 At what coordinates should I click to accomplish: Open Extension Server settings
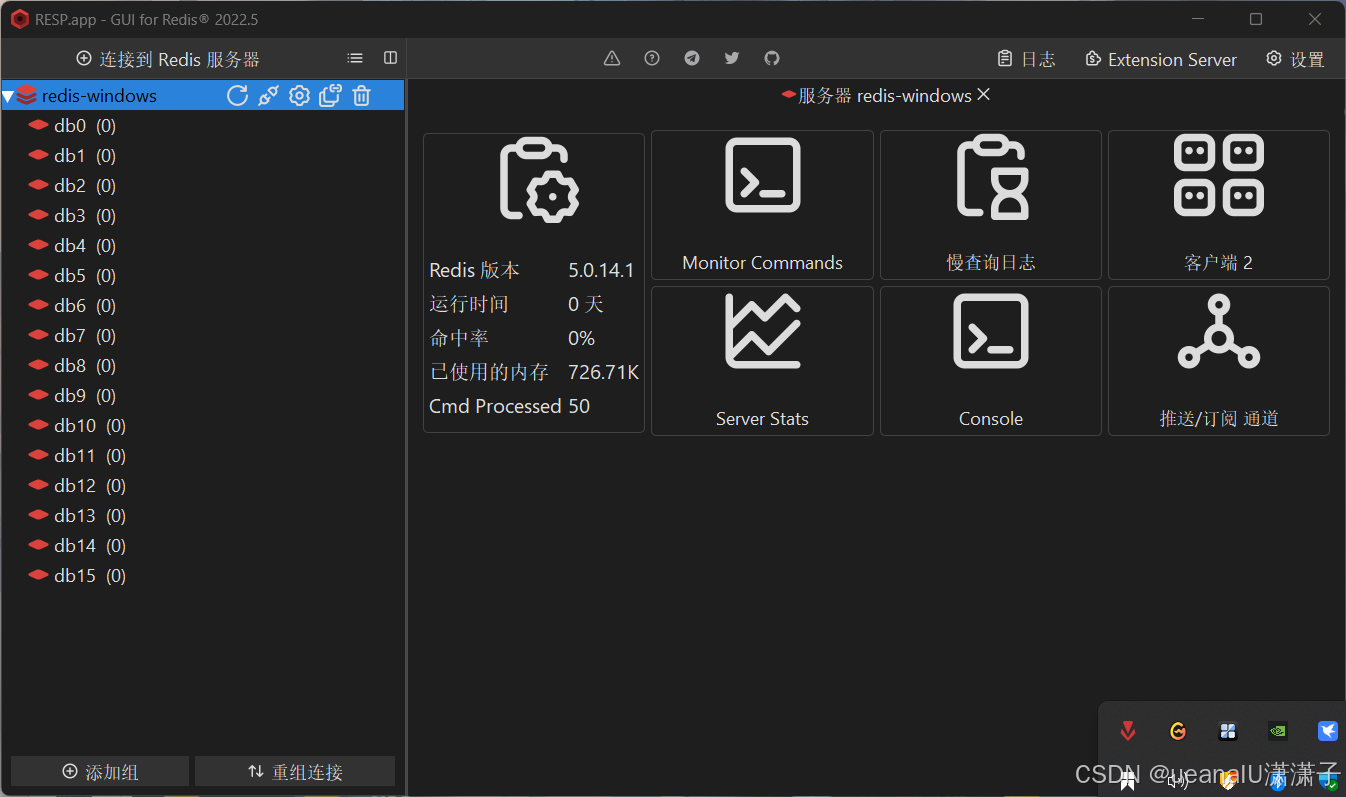(x=1161, y=59)
